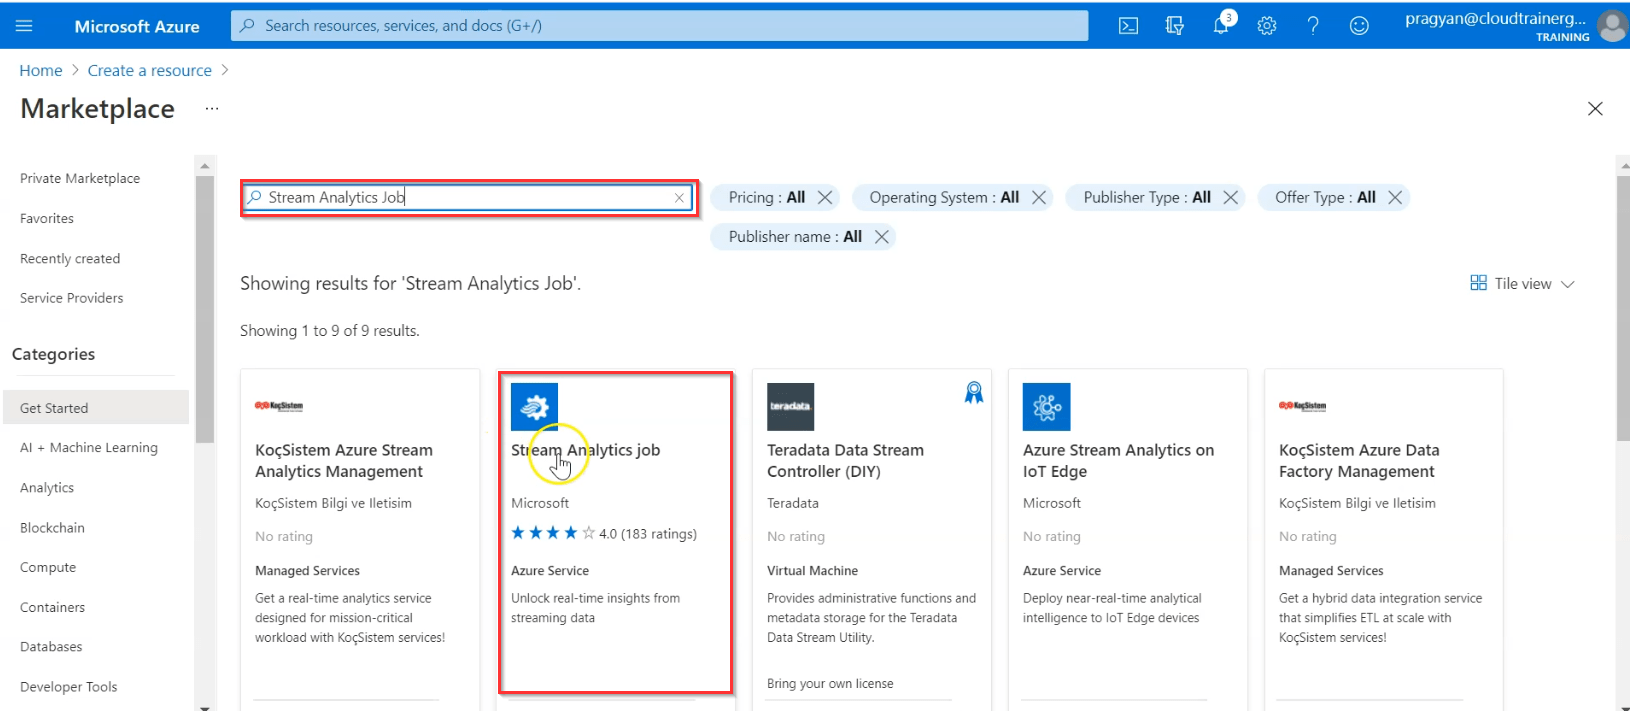Select the Analytics category
Image resolution: width=1630 pixels, height=711 pixels.
coord(47,488)
